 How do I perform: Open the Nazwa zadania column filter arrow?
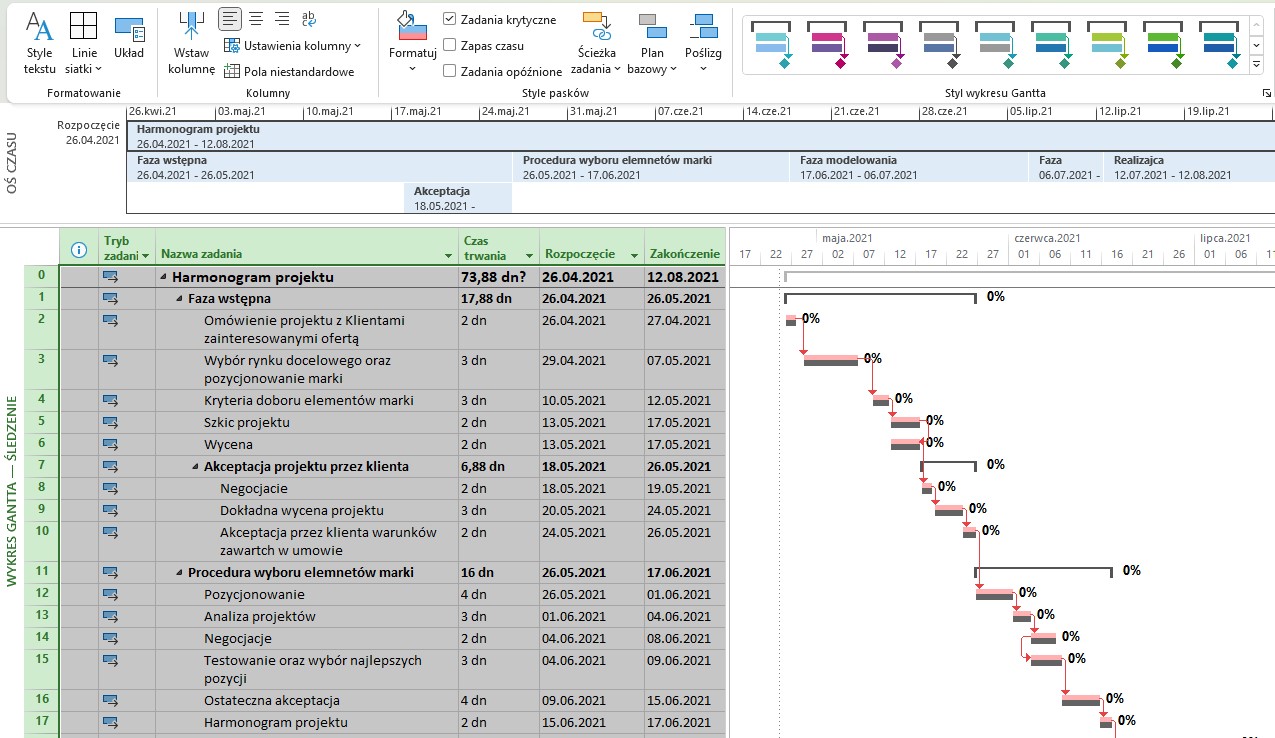click(x=448, y=255)
